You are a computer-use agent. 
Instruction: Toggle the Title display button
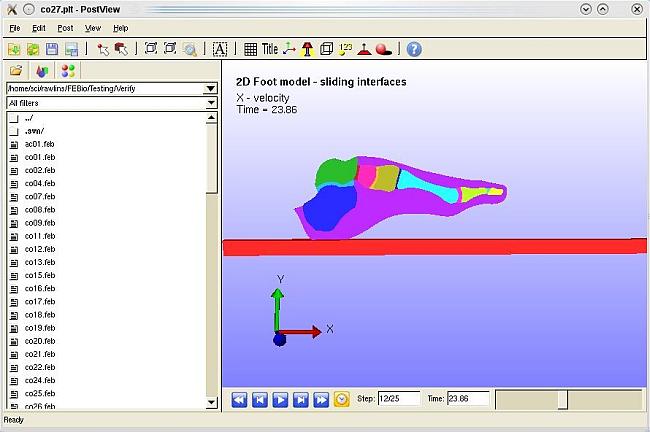tap(270, 49)
